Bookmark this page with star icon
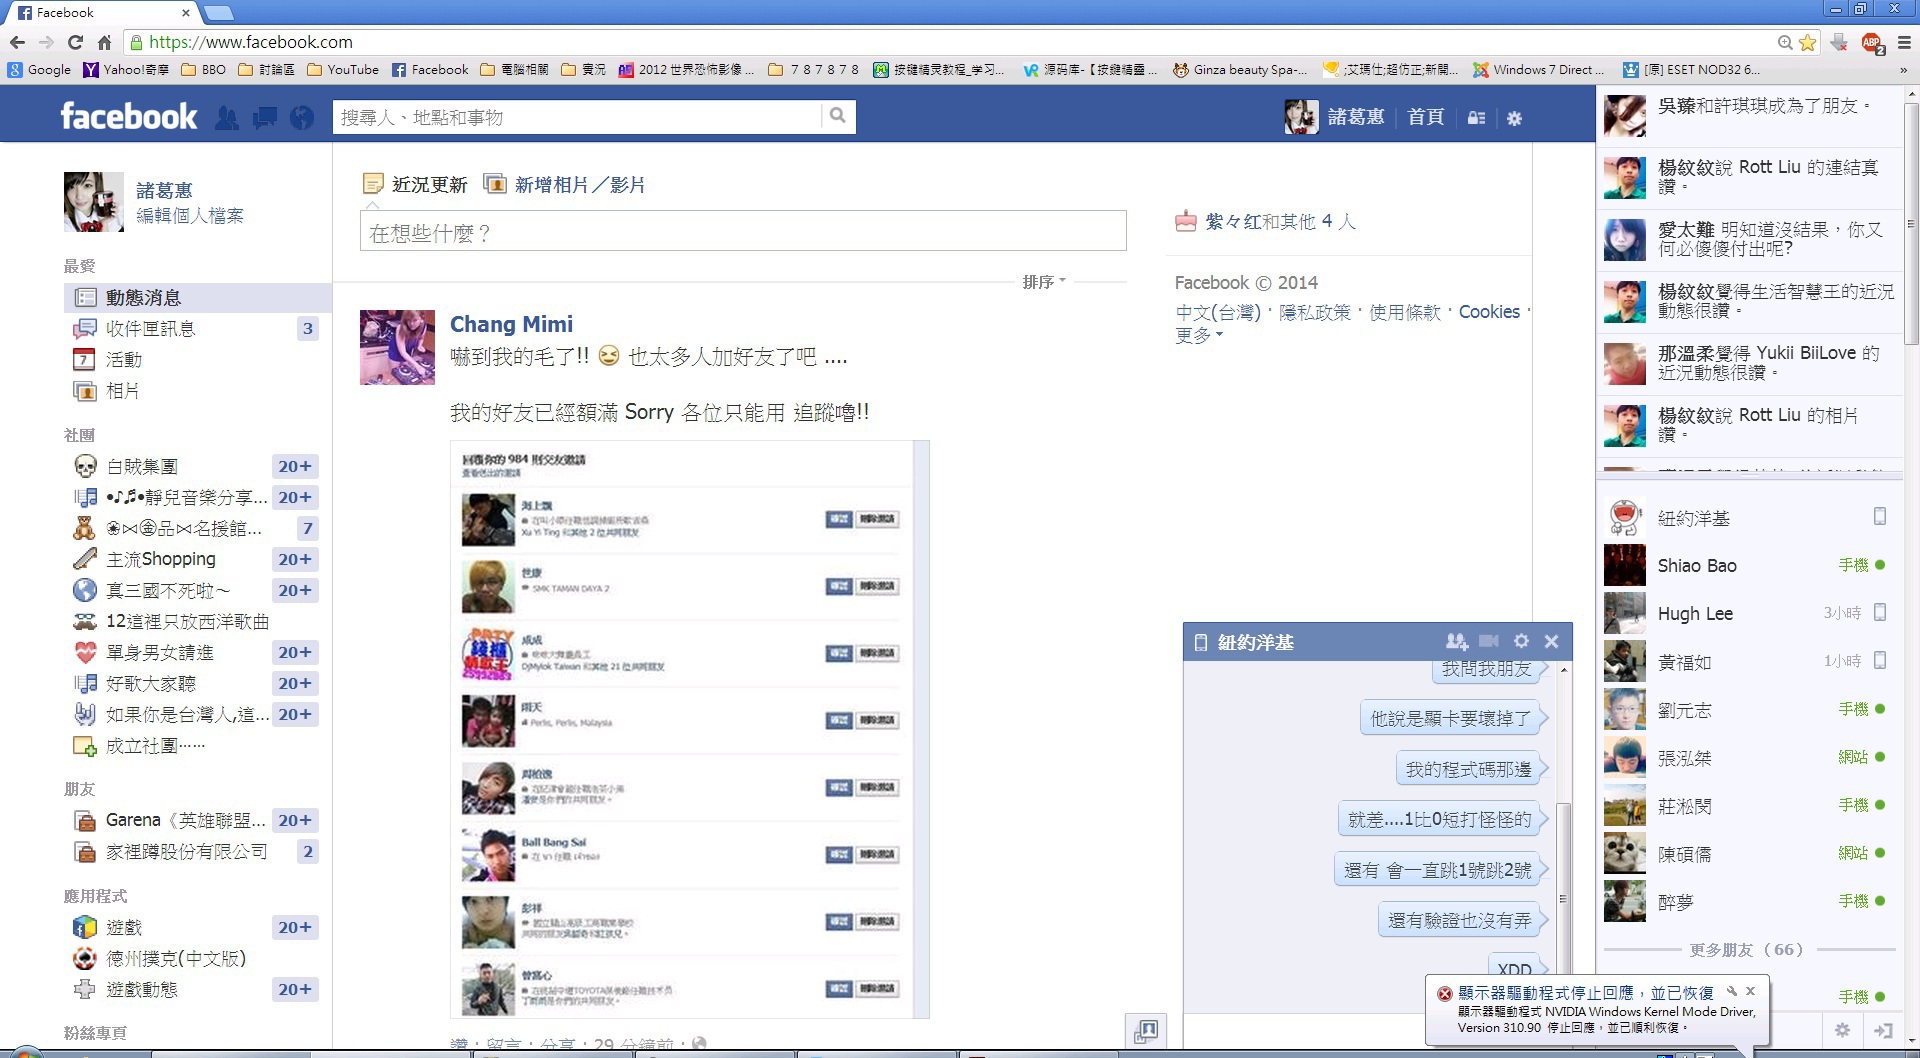Image resolution: width=1920 pixels, height=1058 pixels. 1807,42
